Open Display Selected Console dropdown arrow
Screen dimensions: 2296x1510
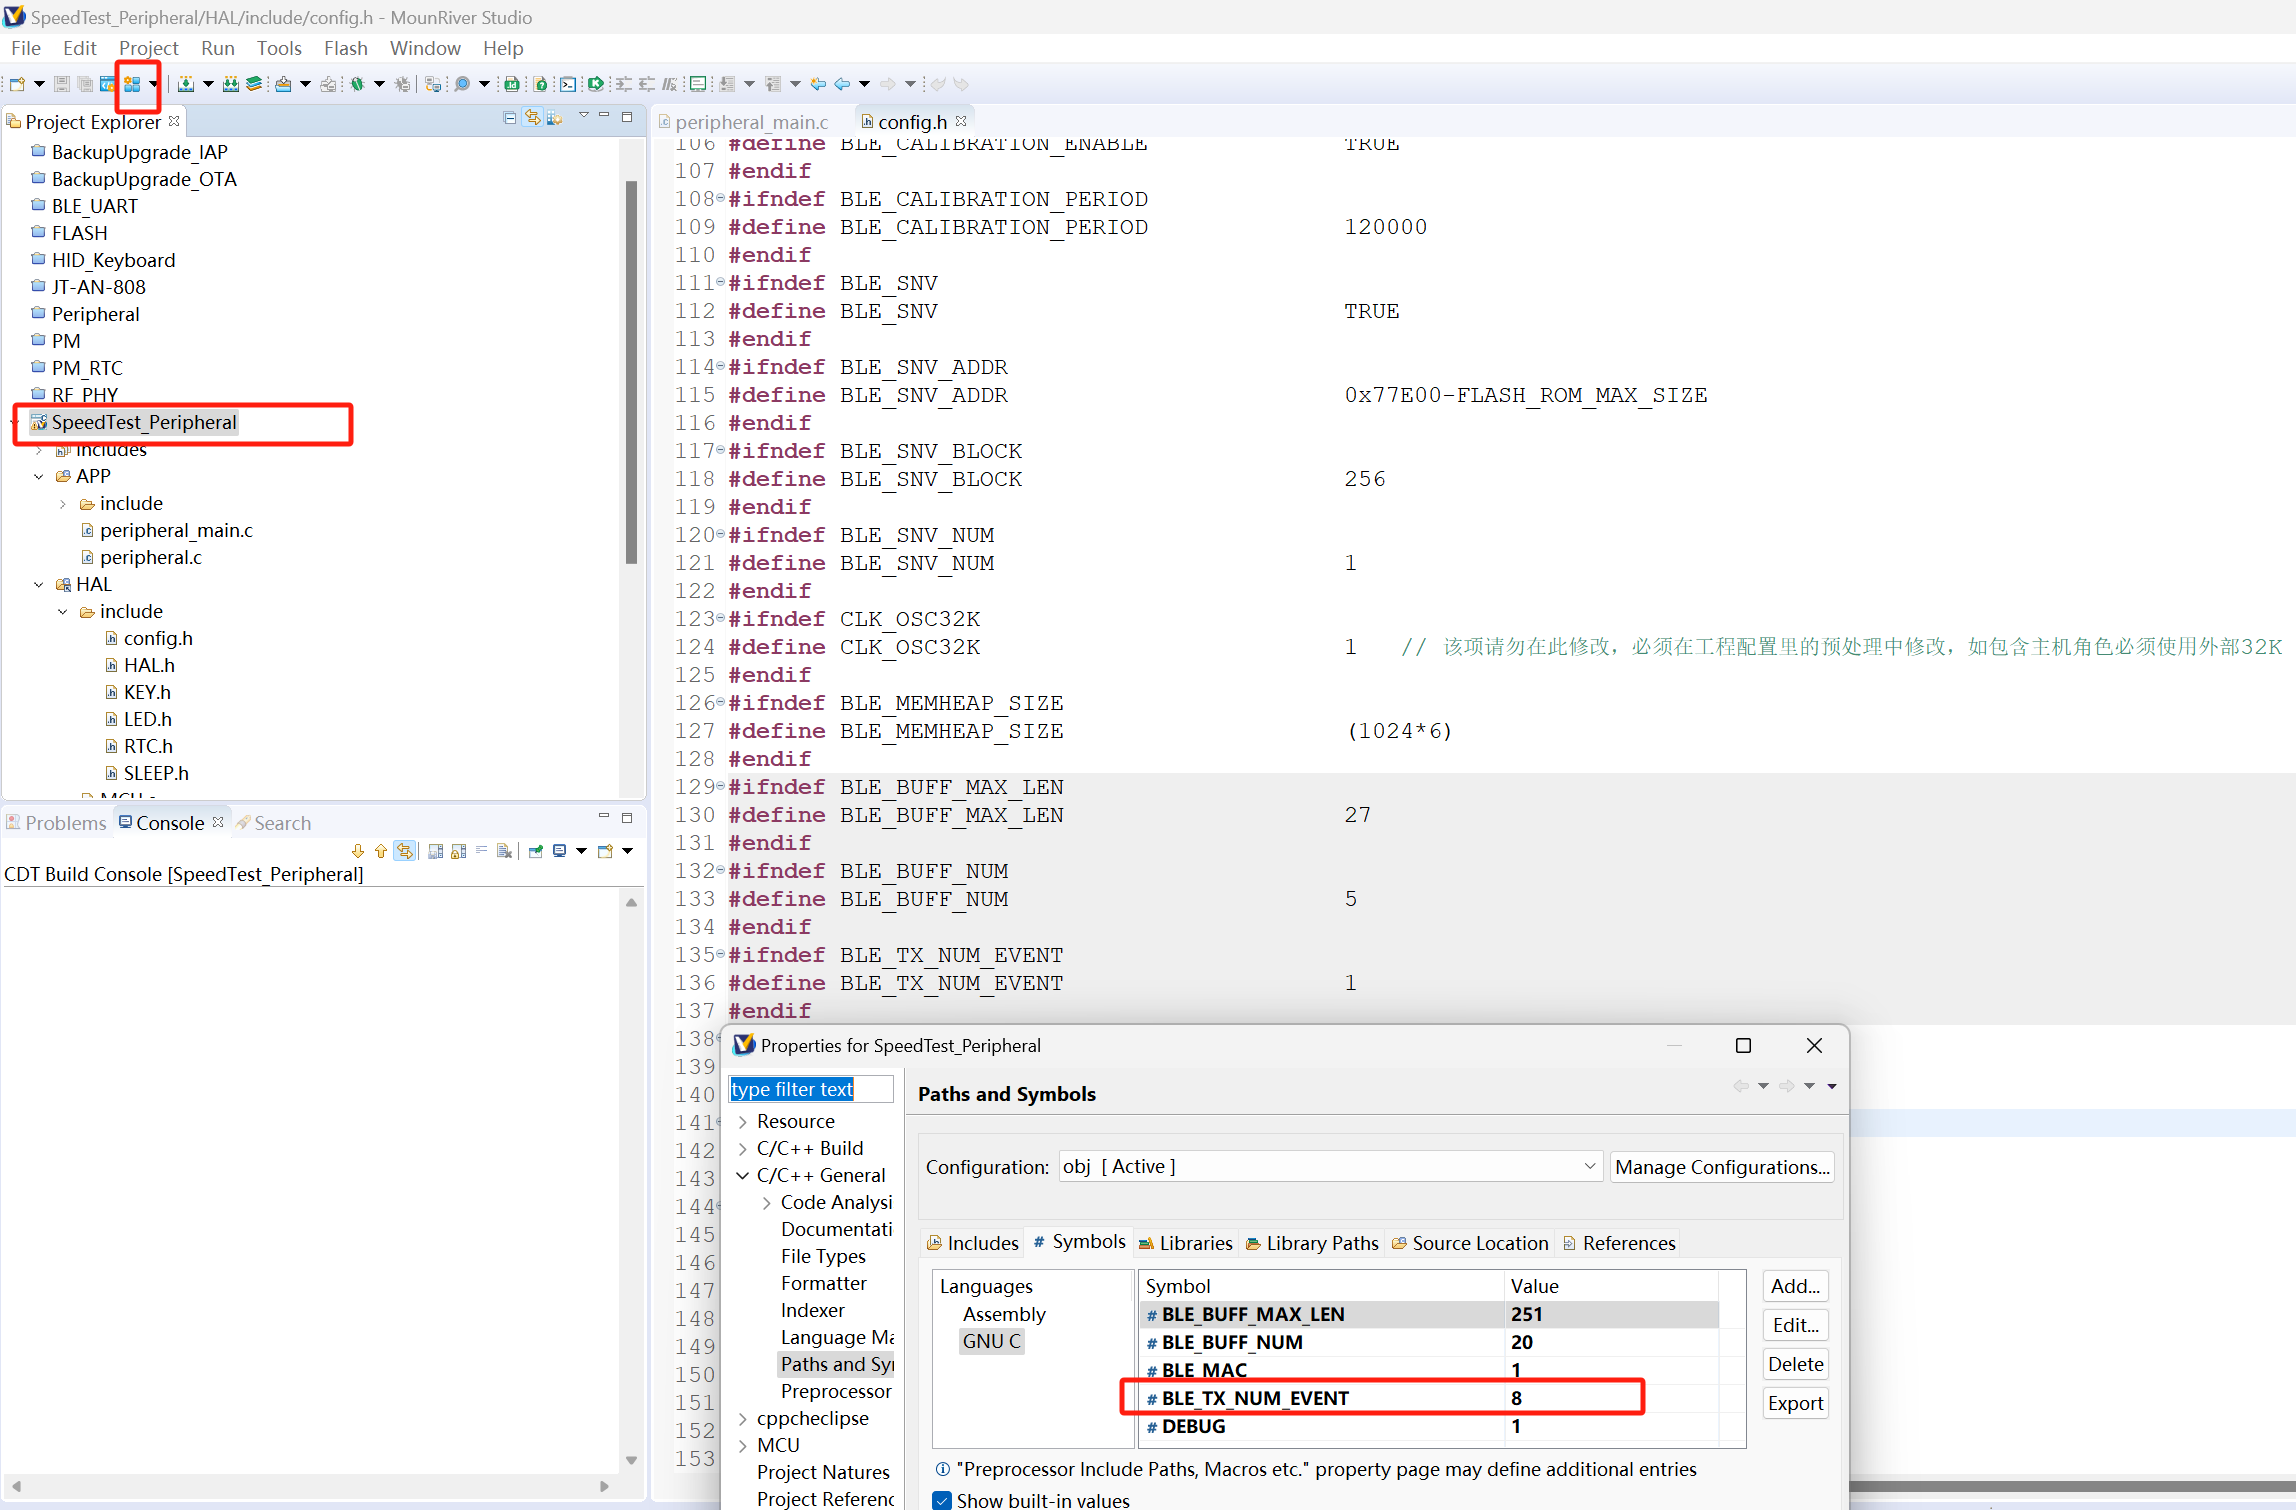tap(581, 851)
